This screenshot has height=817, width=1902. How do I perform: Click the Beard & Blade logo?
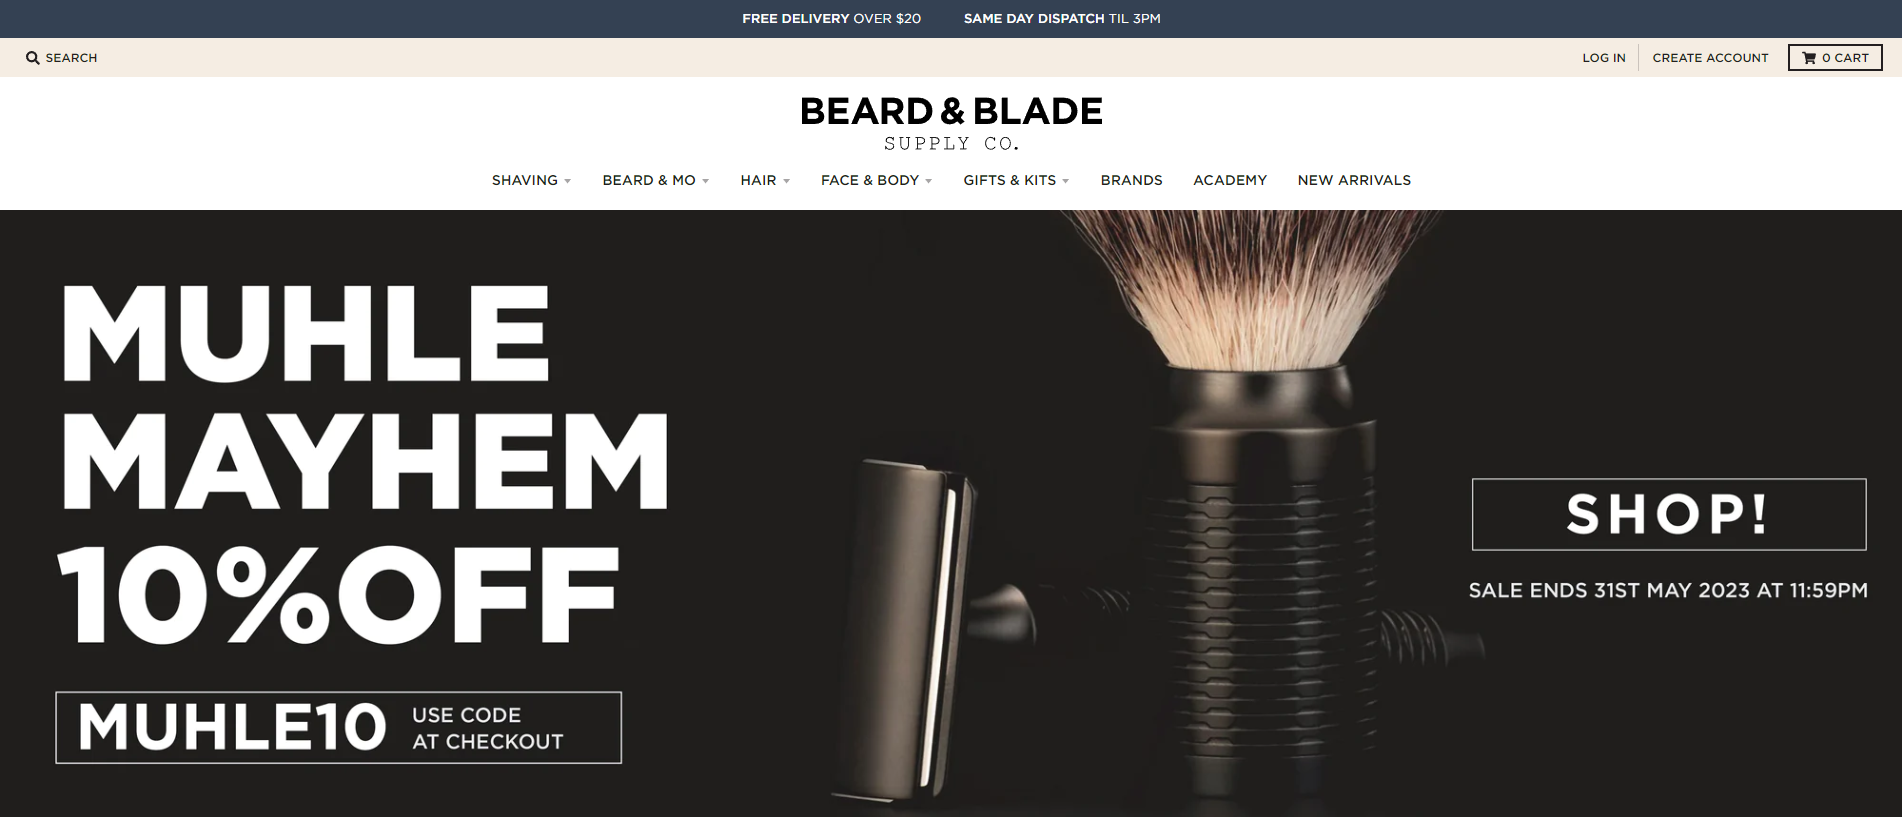point(951,123)
